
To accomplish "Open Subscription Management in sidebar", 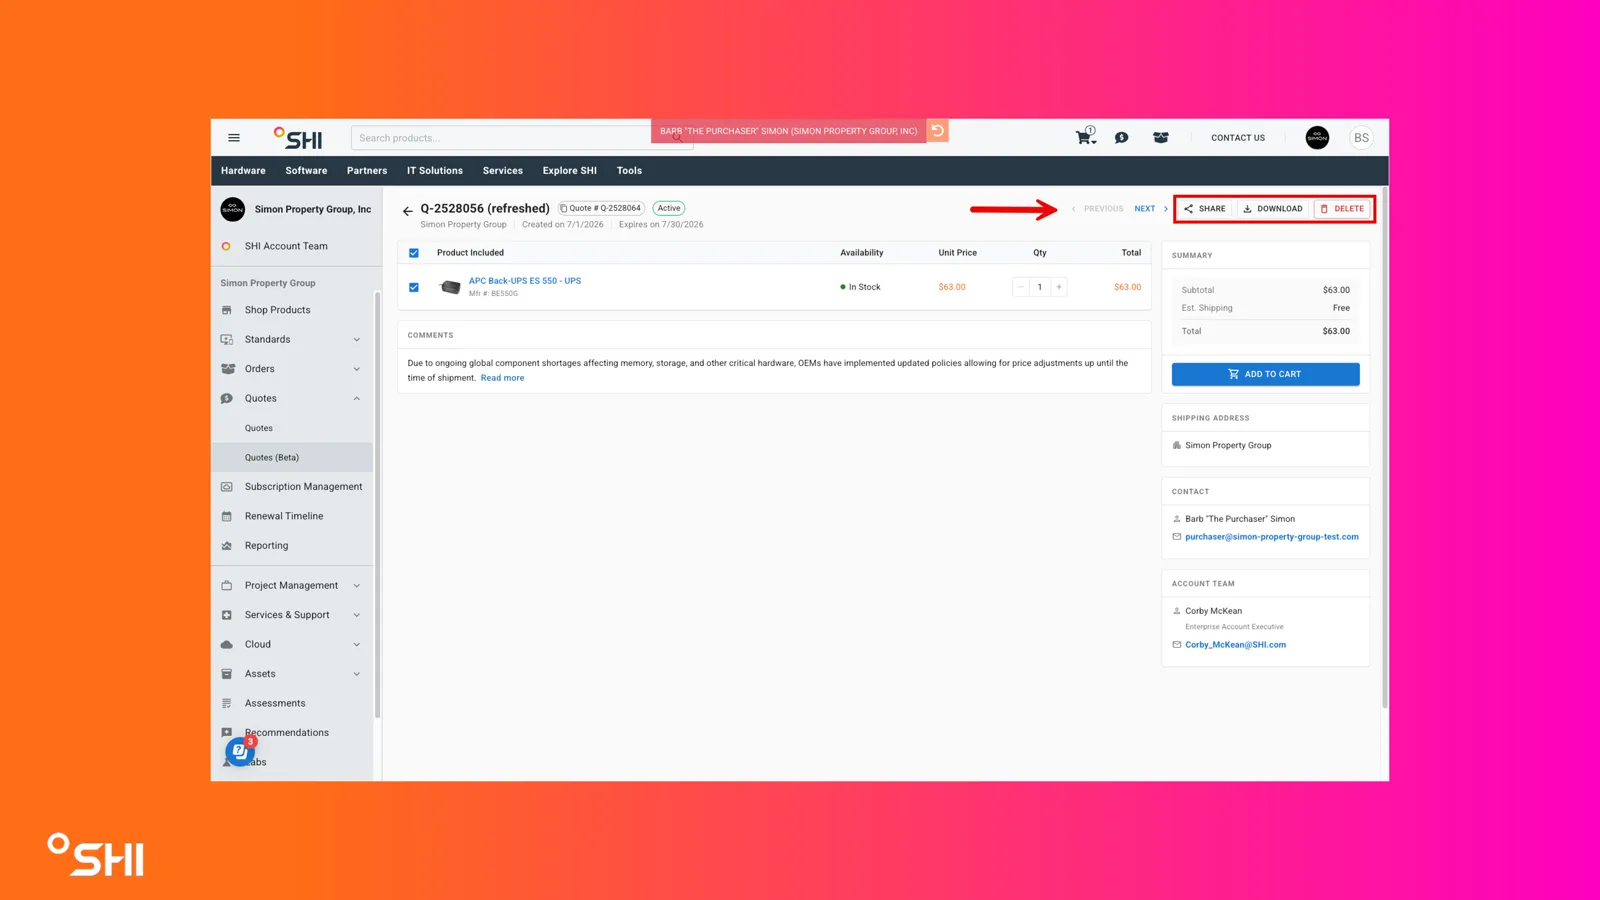I will click(292, 487).
